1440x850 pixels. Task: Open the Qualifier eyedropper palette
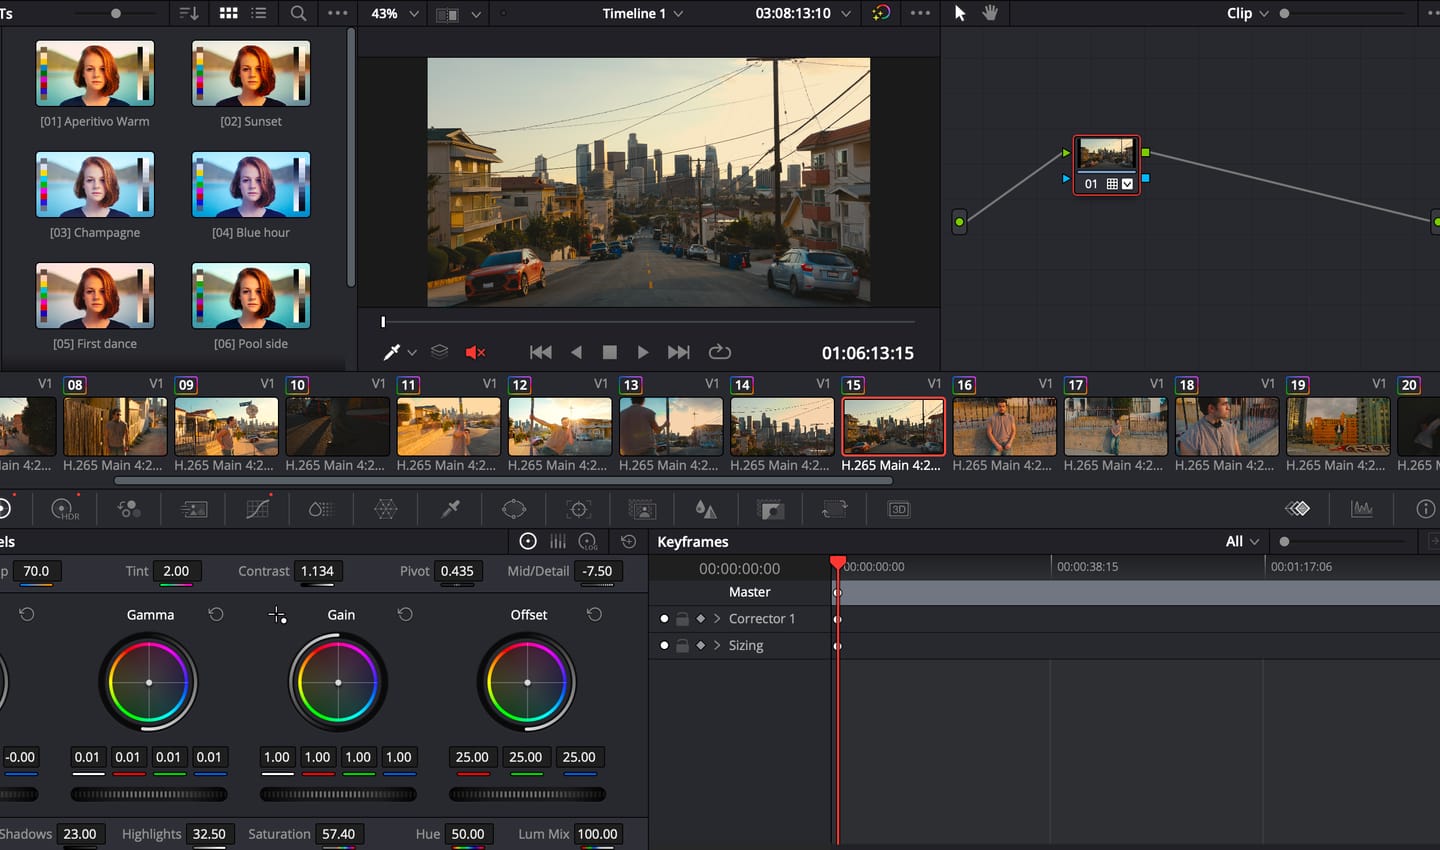451,510
